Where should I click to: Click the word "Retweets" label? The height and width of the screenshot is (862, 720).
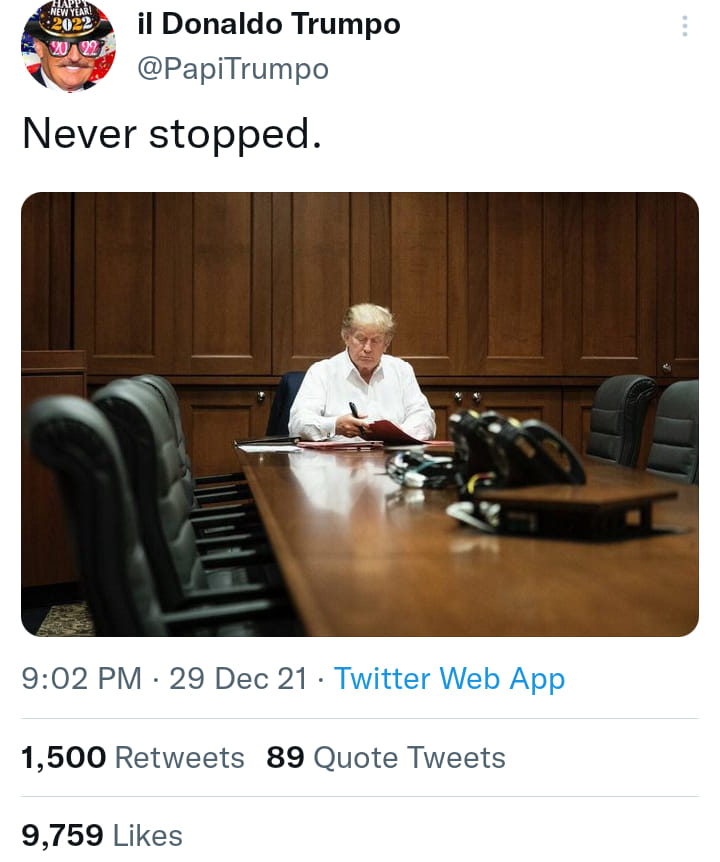pyautogui.click(x=180, y=758)
